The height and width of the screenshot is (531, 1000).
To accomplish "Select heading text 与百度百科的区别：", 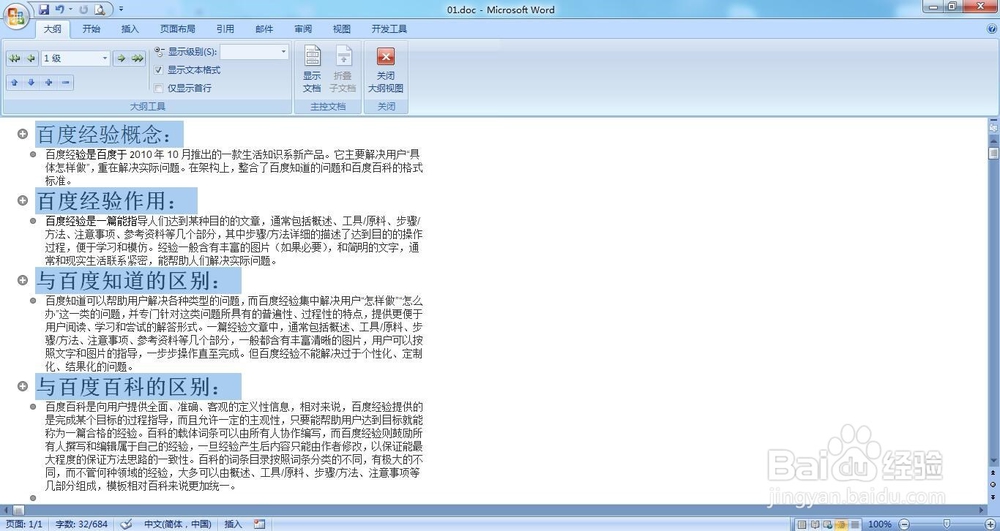I will 129,386.
